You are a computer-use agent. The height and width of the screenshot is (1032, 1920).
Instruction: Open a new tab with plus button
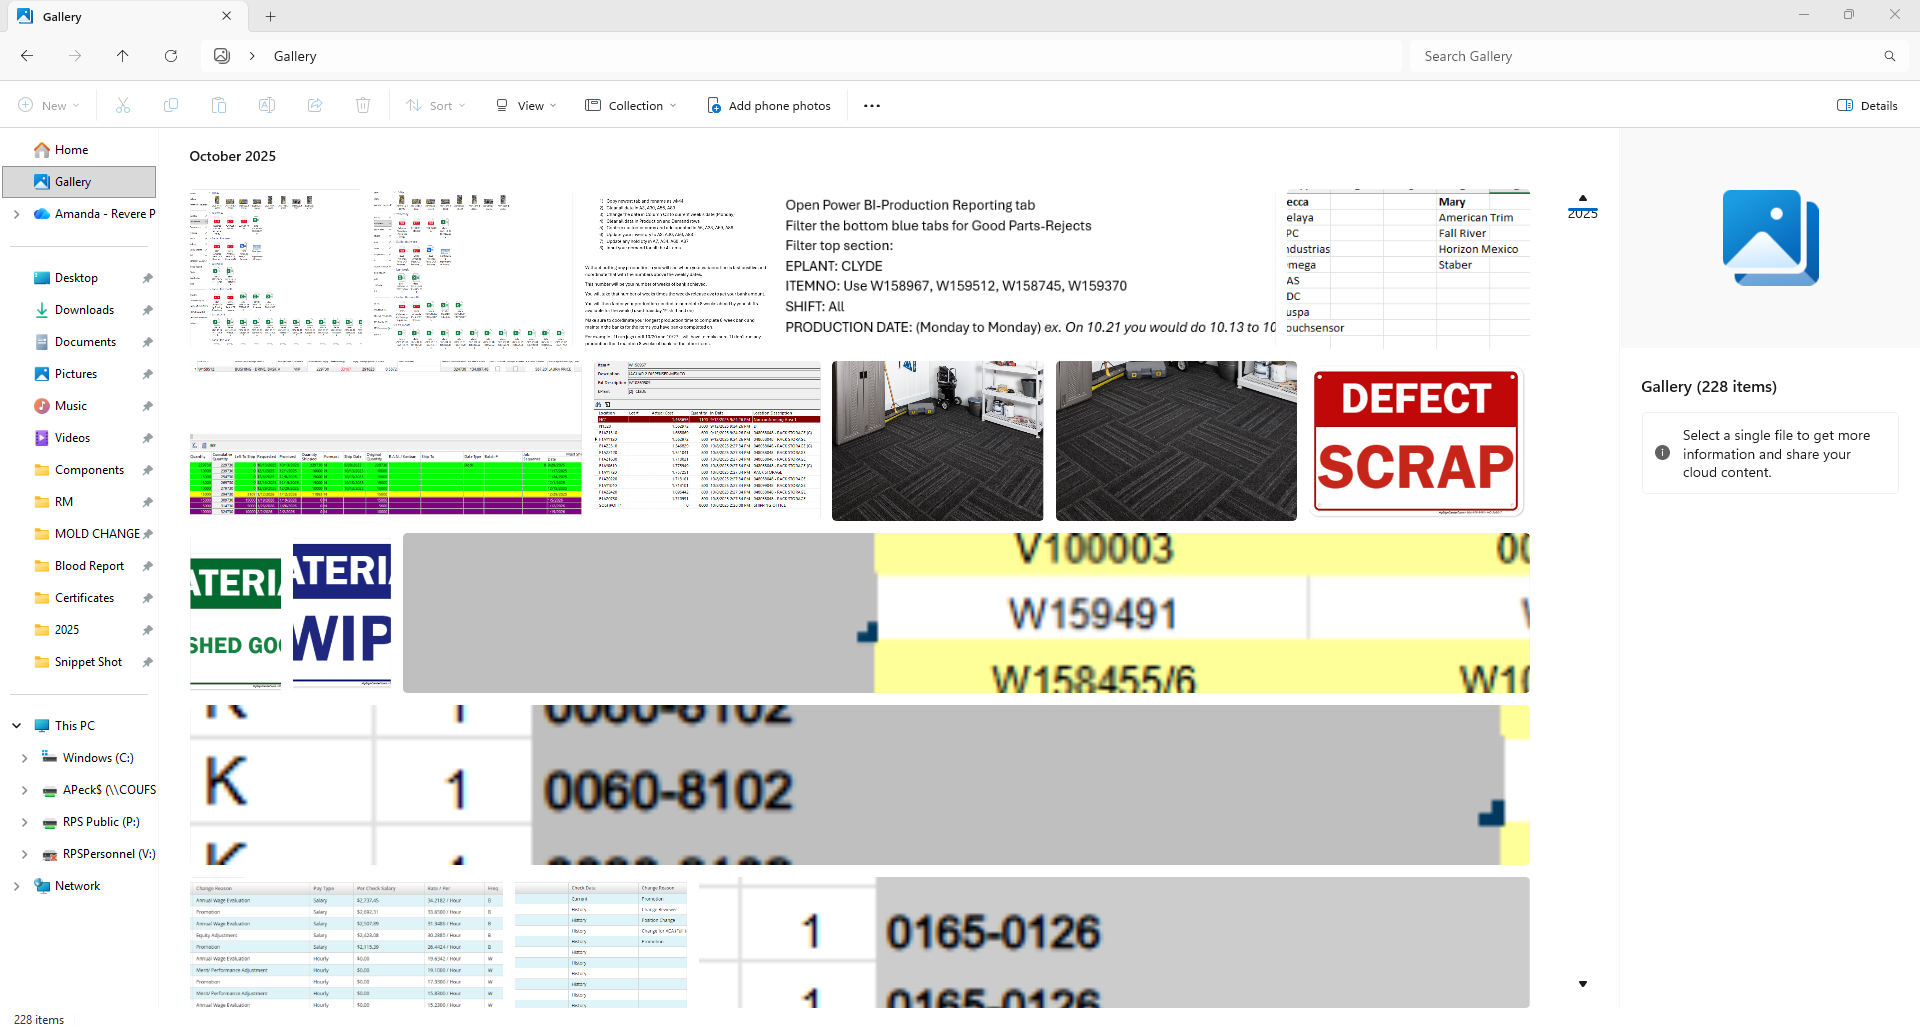point(271,16)
